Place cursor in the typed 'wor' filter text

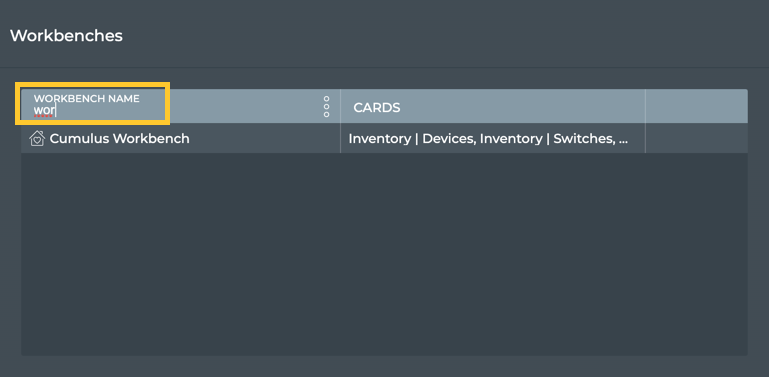click(44, 110)
